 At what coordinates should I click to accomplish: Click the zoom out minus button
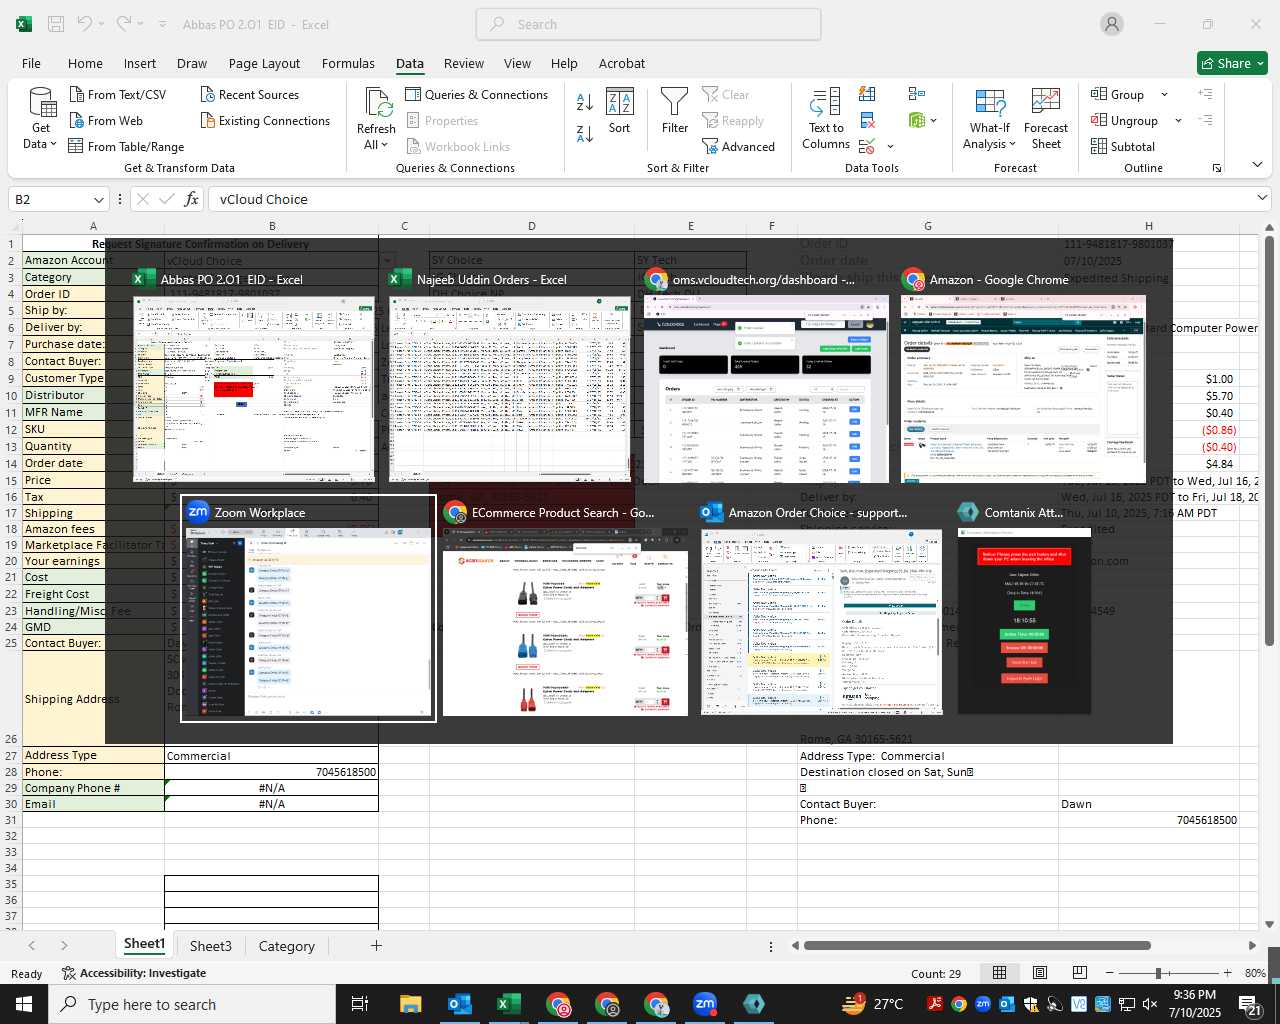1109,973
